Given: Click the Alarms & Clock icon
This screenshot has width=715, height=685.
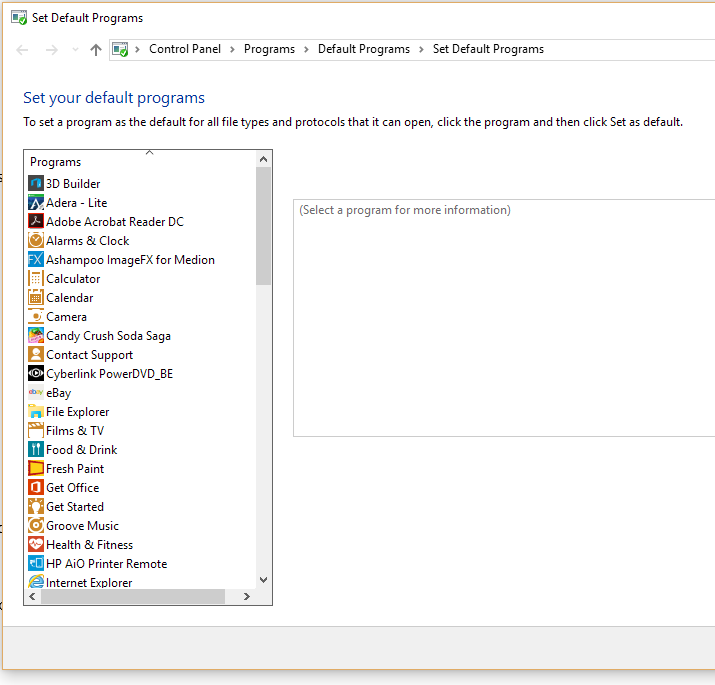Looking at the screenshot, I should pyautogui.click(x=36, y=240).
